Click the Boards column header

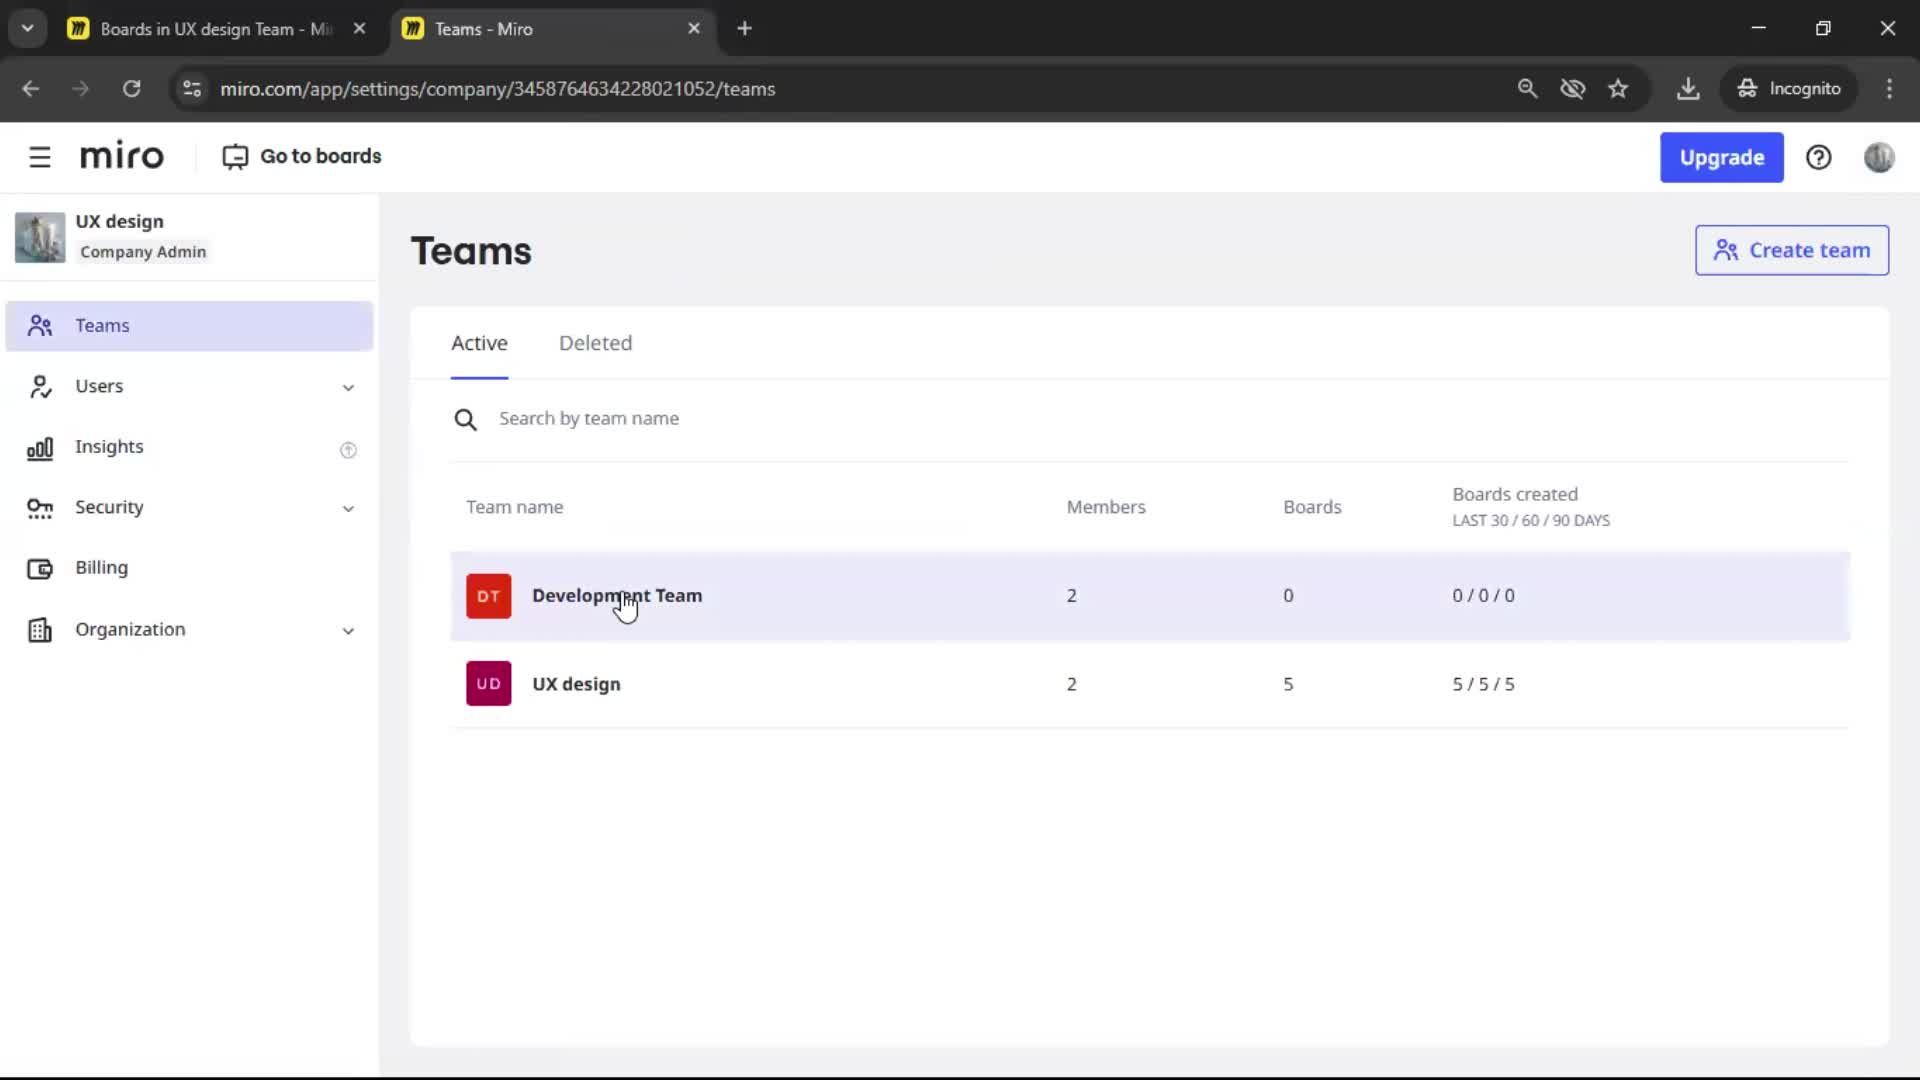tap(1312, 507)
